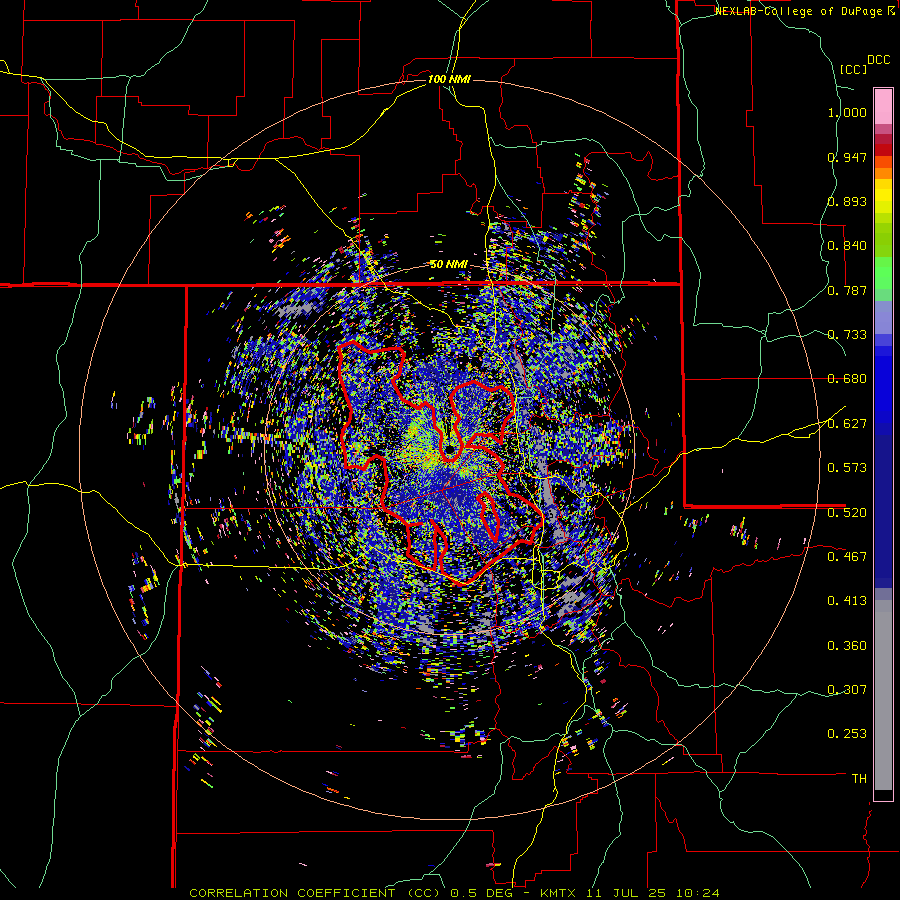Click the 0.573 legend value
This screenshot has height=900, width=900.
coord(847,468)
